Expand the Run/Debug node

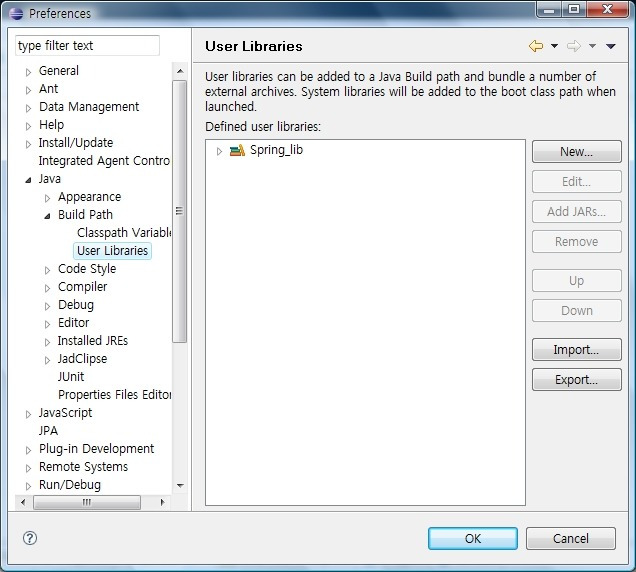pyautogui.click(x=28, y=486)
